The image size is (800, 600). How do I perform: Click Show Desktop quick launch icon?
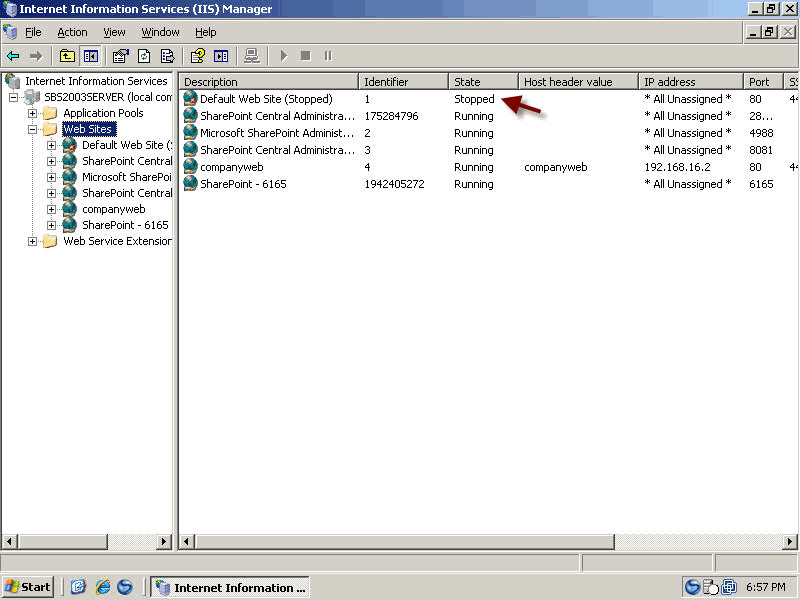click(x=78, y=587)
